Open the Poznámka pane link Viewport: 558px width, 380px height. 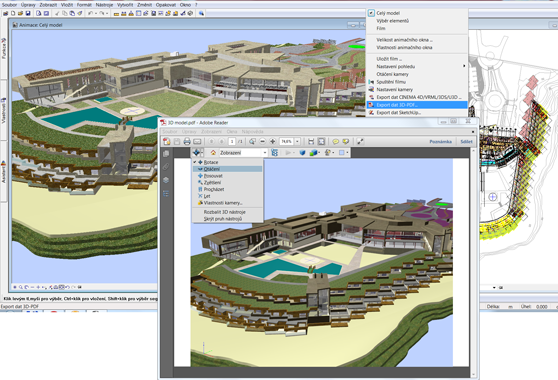(x=440, y=142)
